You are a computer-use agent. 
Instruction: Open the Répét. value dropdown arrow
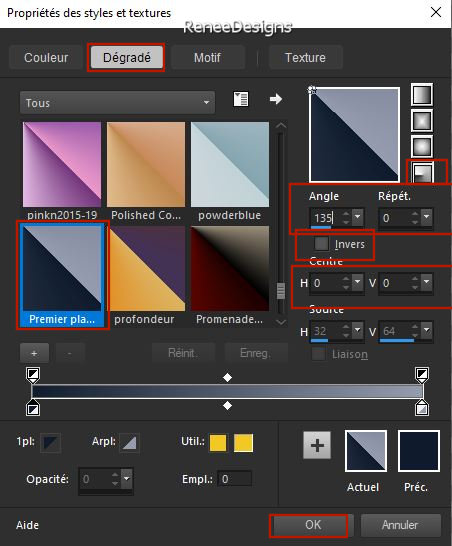point(427,218)
